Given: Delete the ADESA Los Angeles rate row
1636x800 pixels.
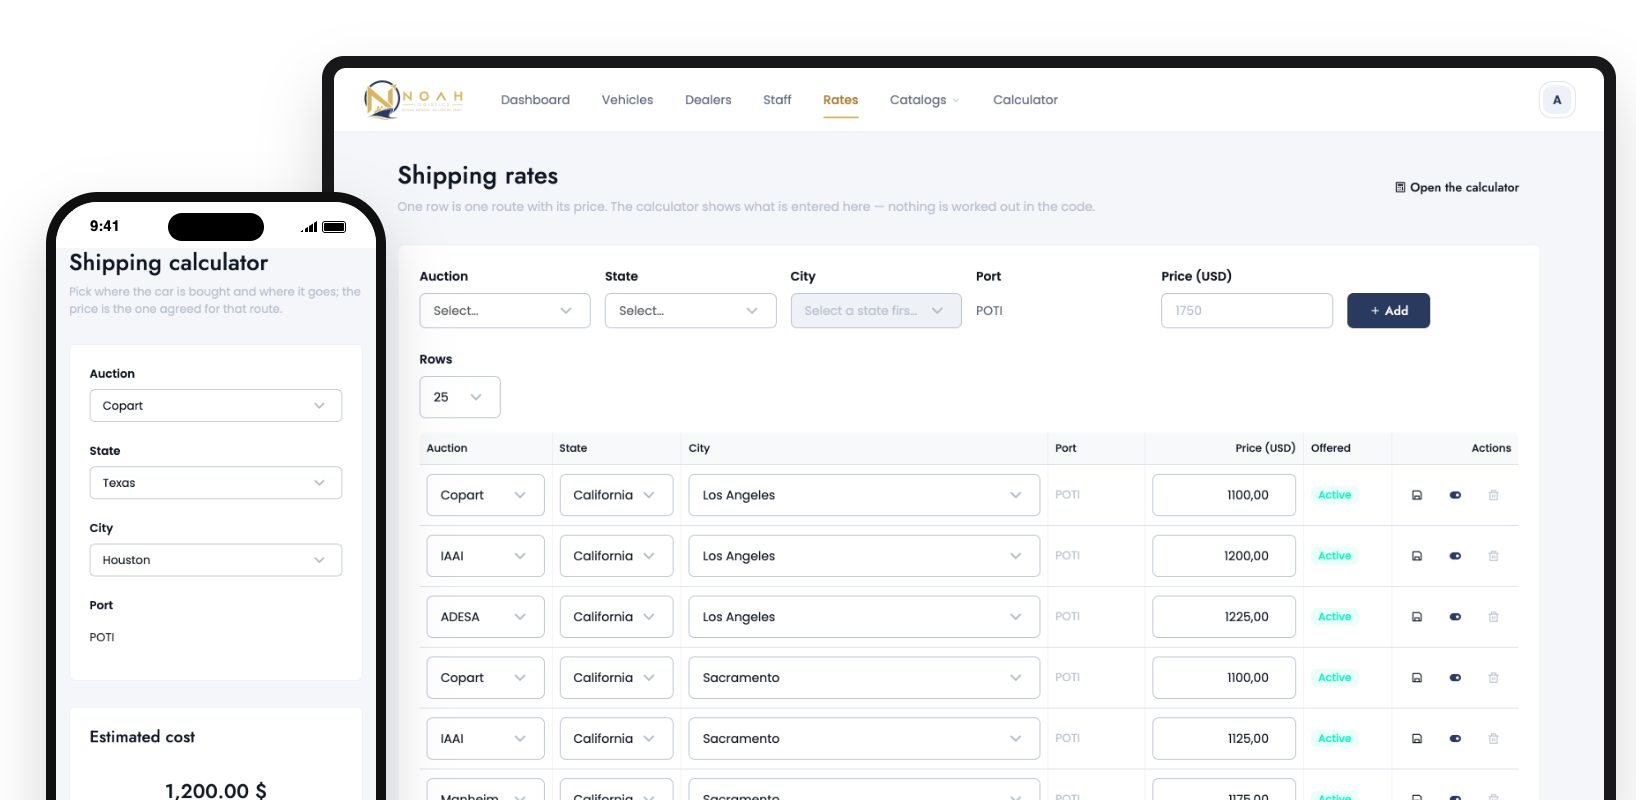Looking at the screenshot, I should click(x=1494, y=617).
